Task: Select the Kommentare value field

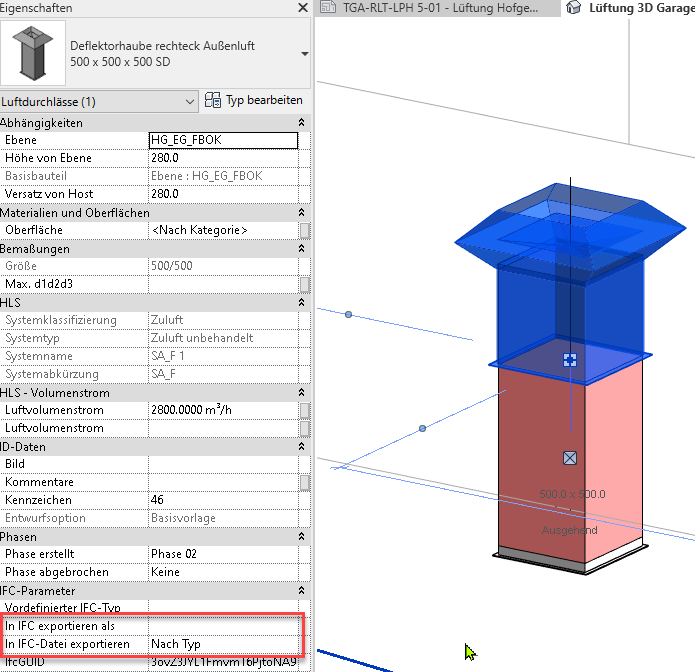Action: (x=222, y=483)
